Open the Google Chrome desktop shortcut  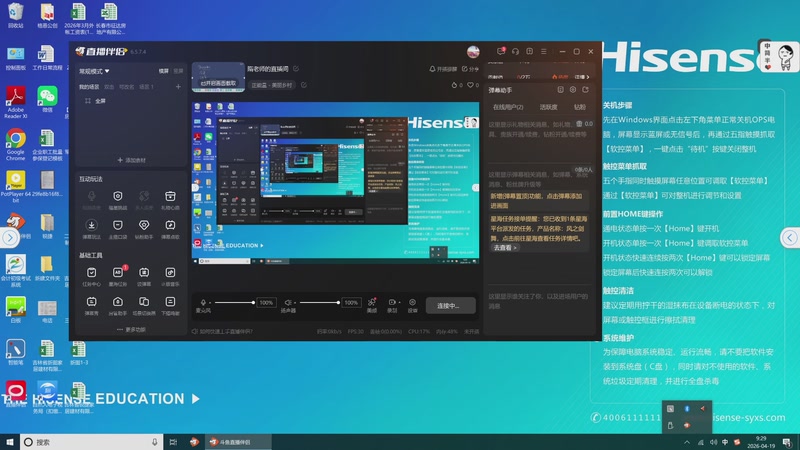tap(15, 145)
